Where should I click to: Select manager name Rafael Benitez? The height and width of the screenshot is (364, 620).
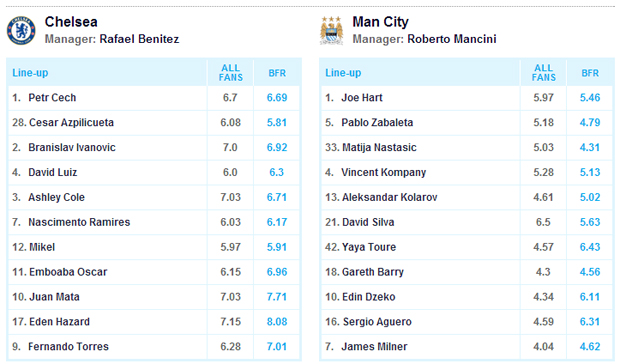coord(139,39)
